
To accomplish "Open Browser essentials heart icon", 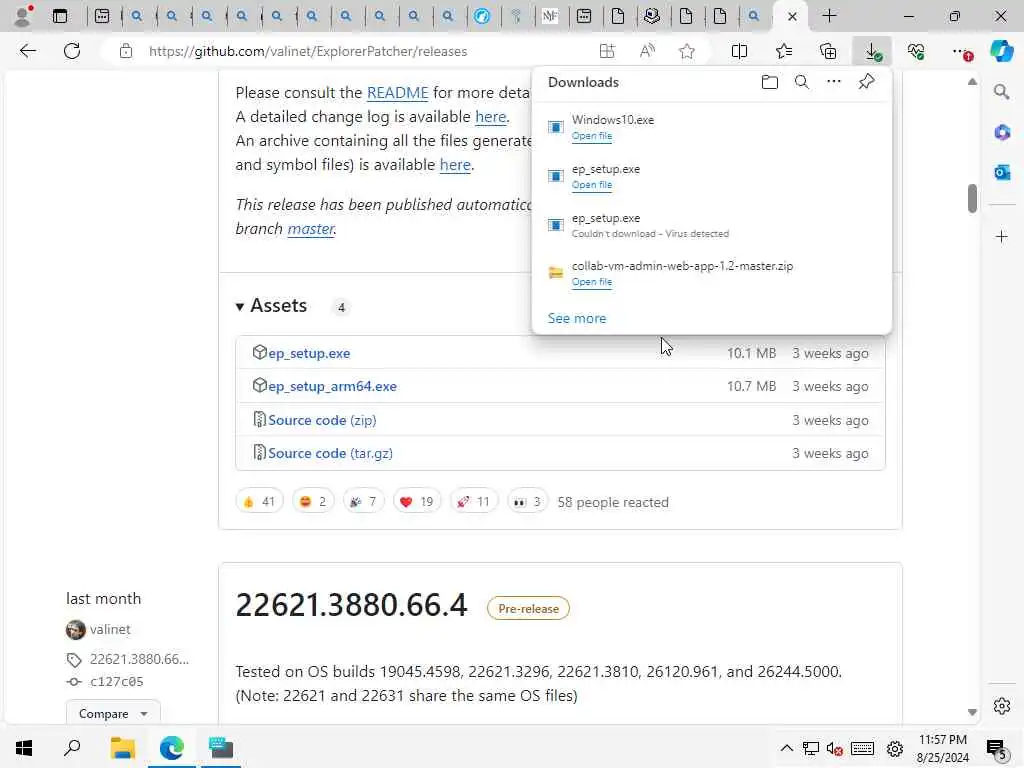I will pyautogui.click(x=916, y=51).
